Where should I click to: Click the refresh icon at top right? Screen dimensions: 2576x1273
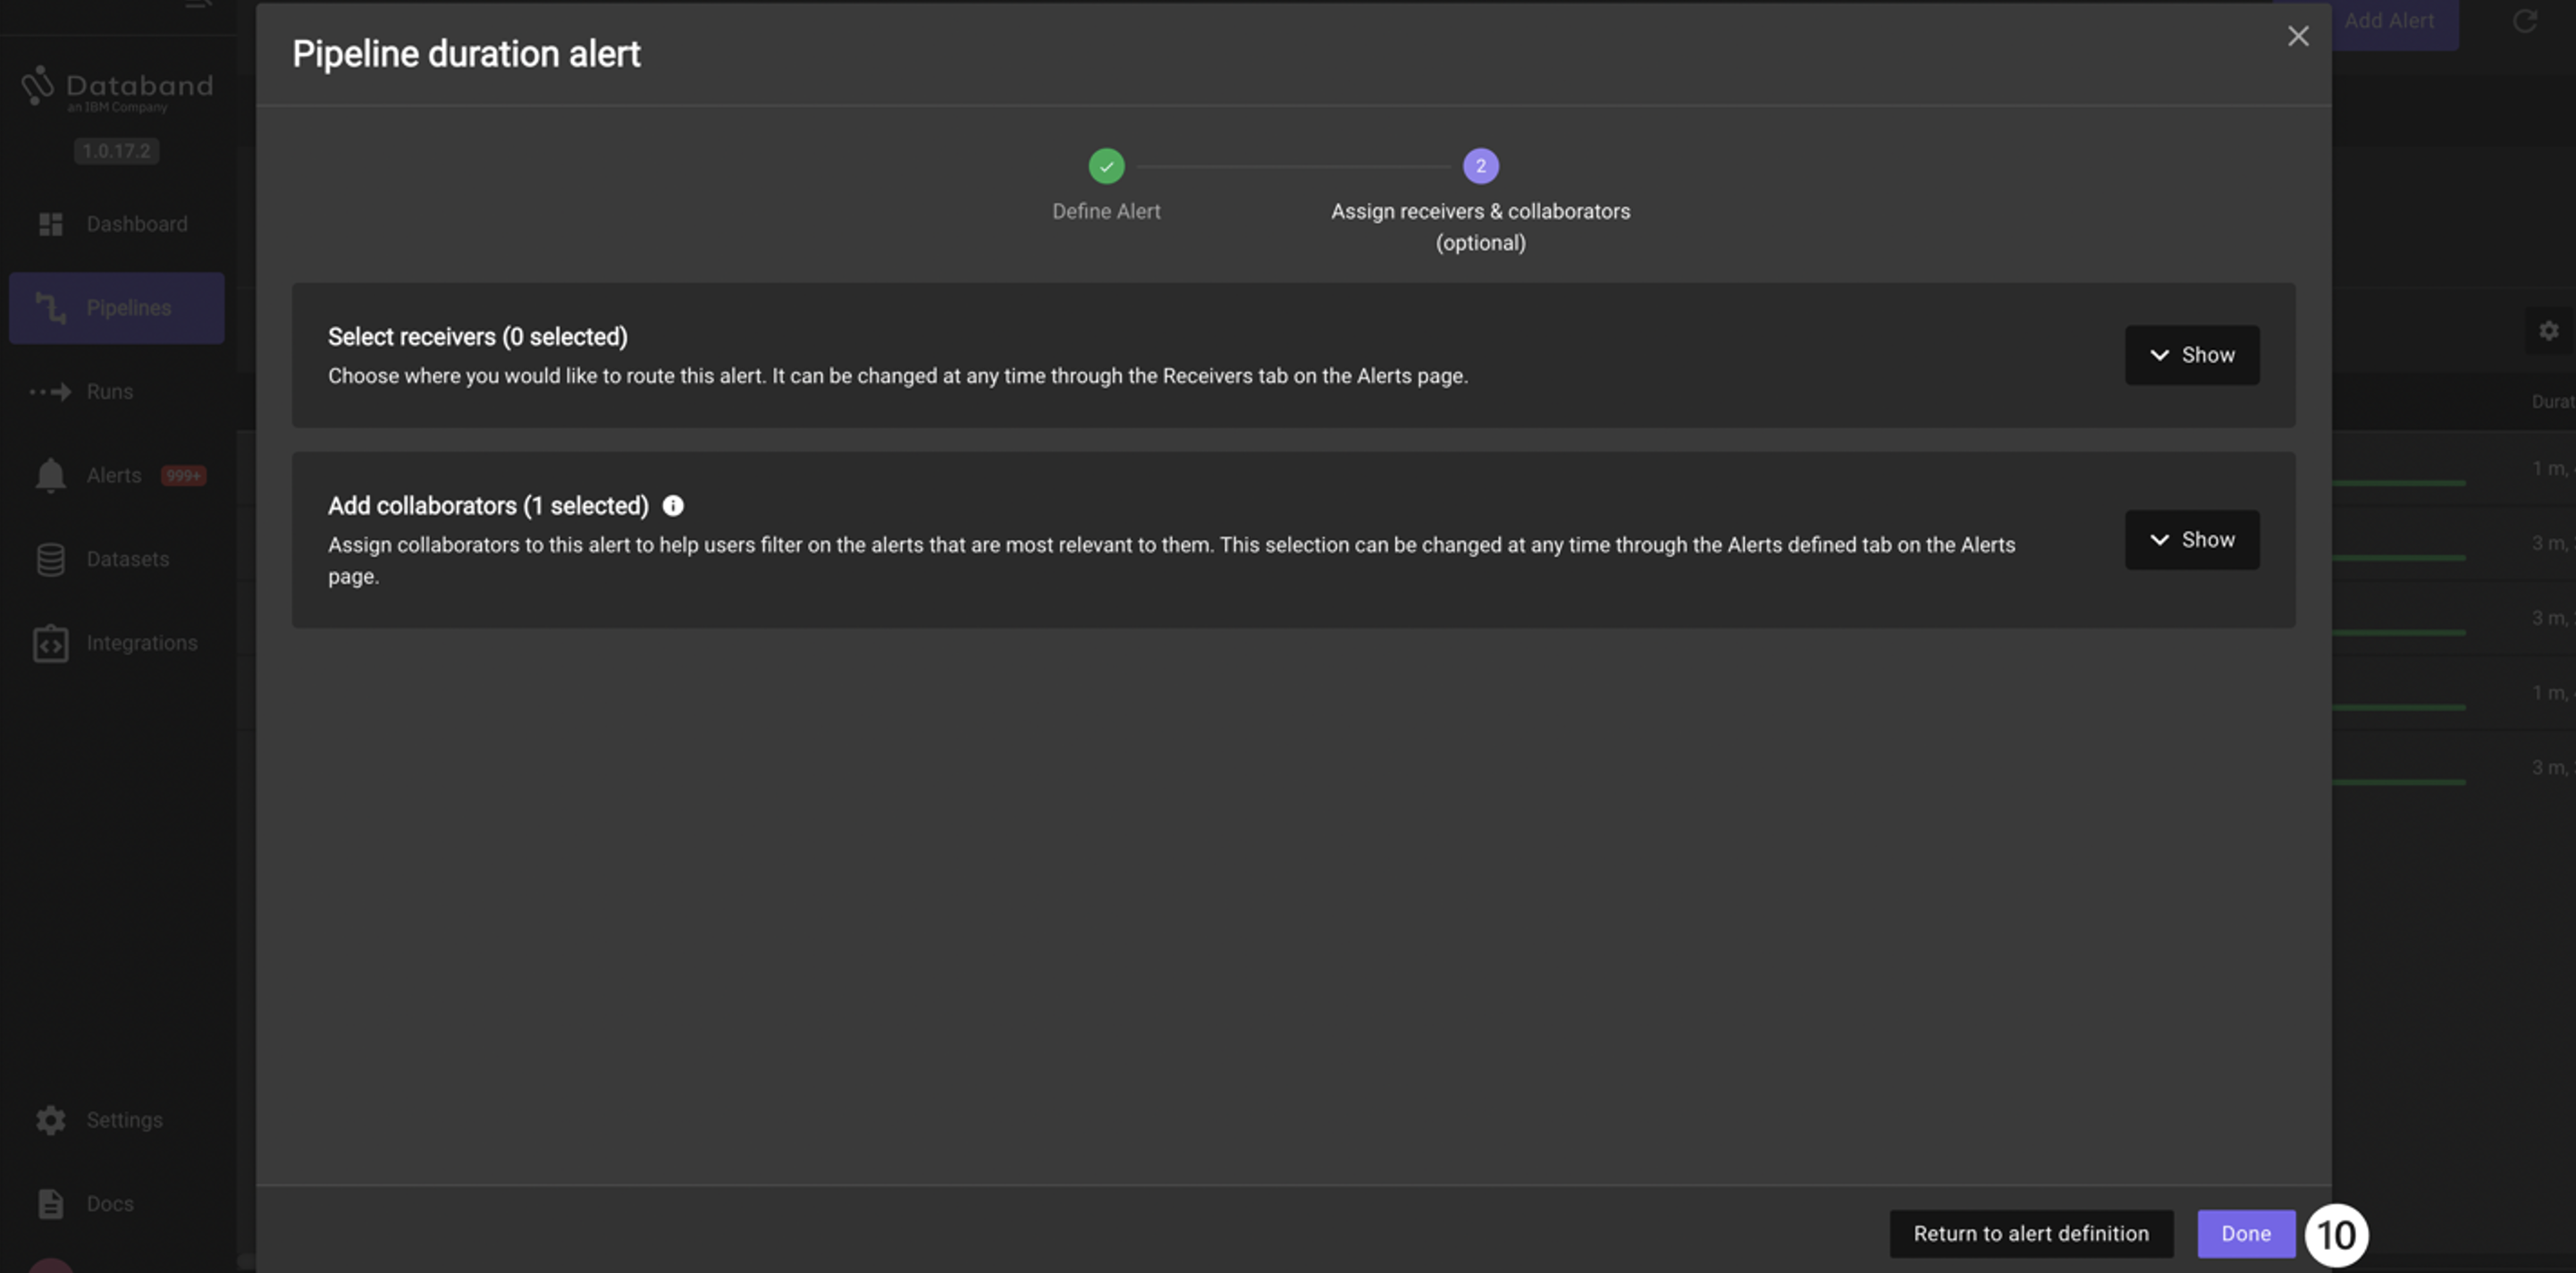[2524, 21]
